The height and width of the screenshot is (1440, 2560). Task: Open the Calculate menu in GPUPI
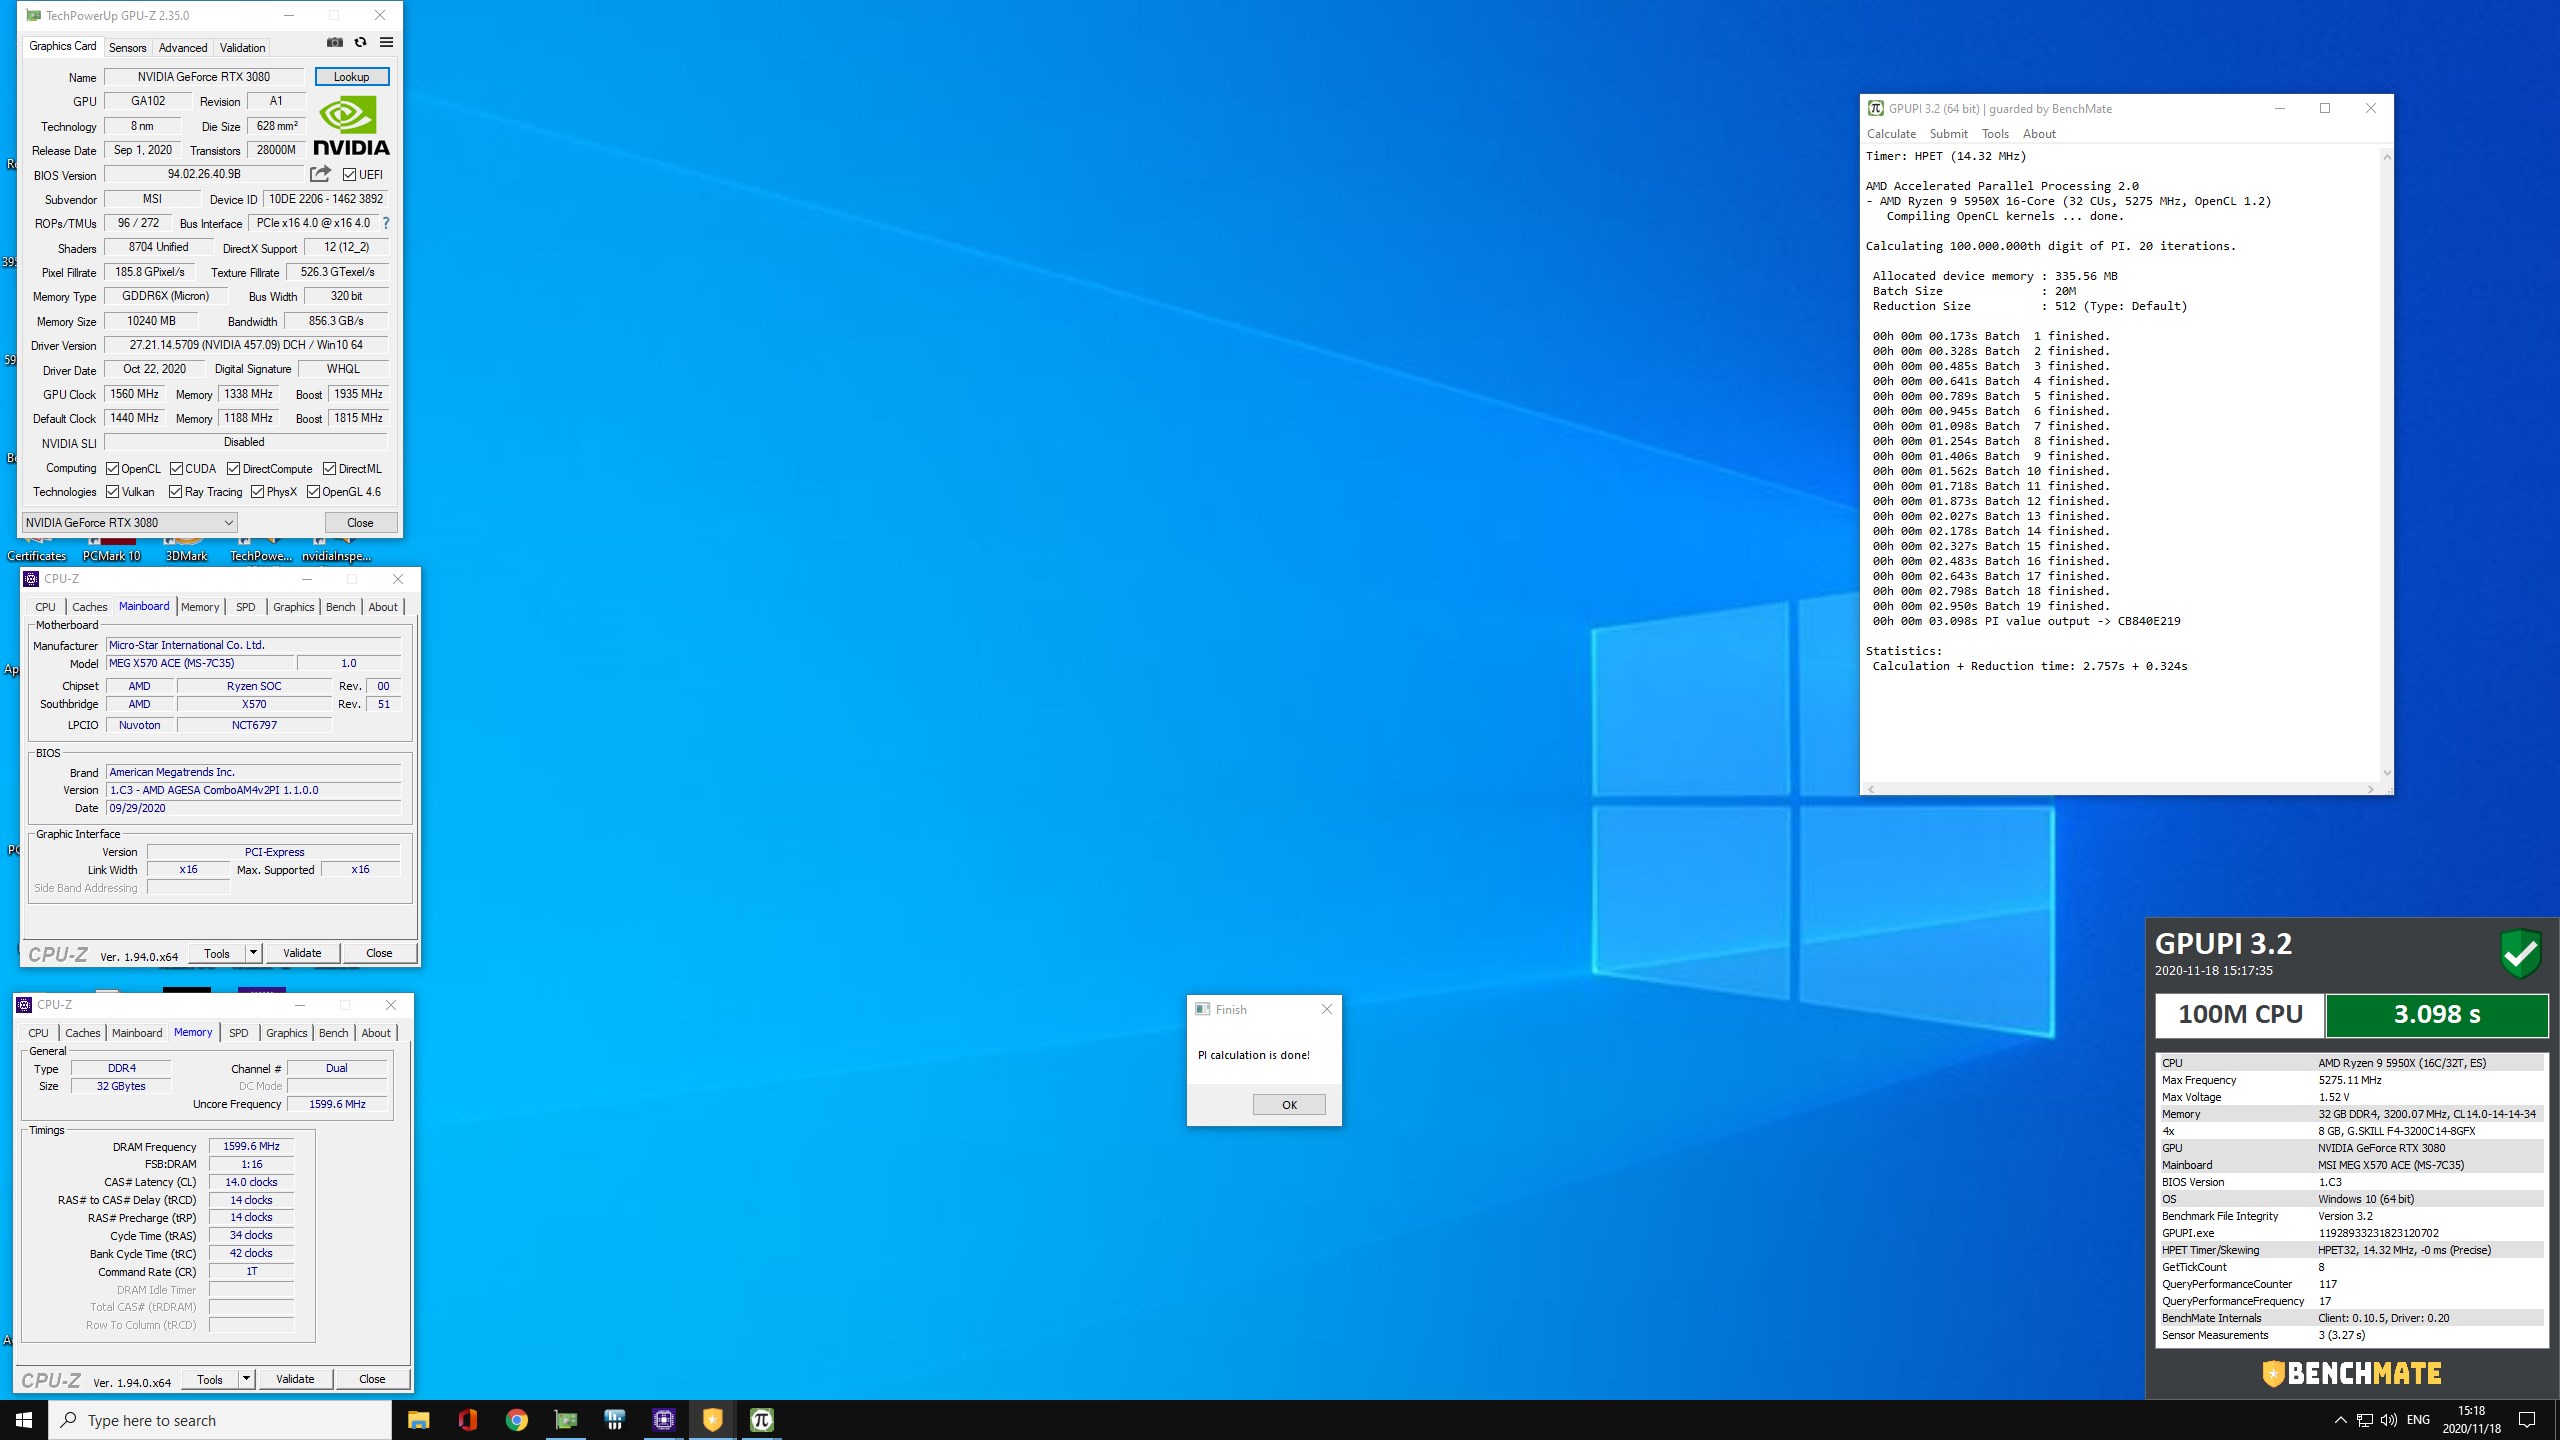coord(1891,133)
